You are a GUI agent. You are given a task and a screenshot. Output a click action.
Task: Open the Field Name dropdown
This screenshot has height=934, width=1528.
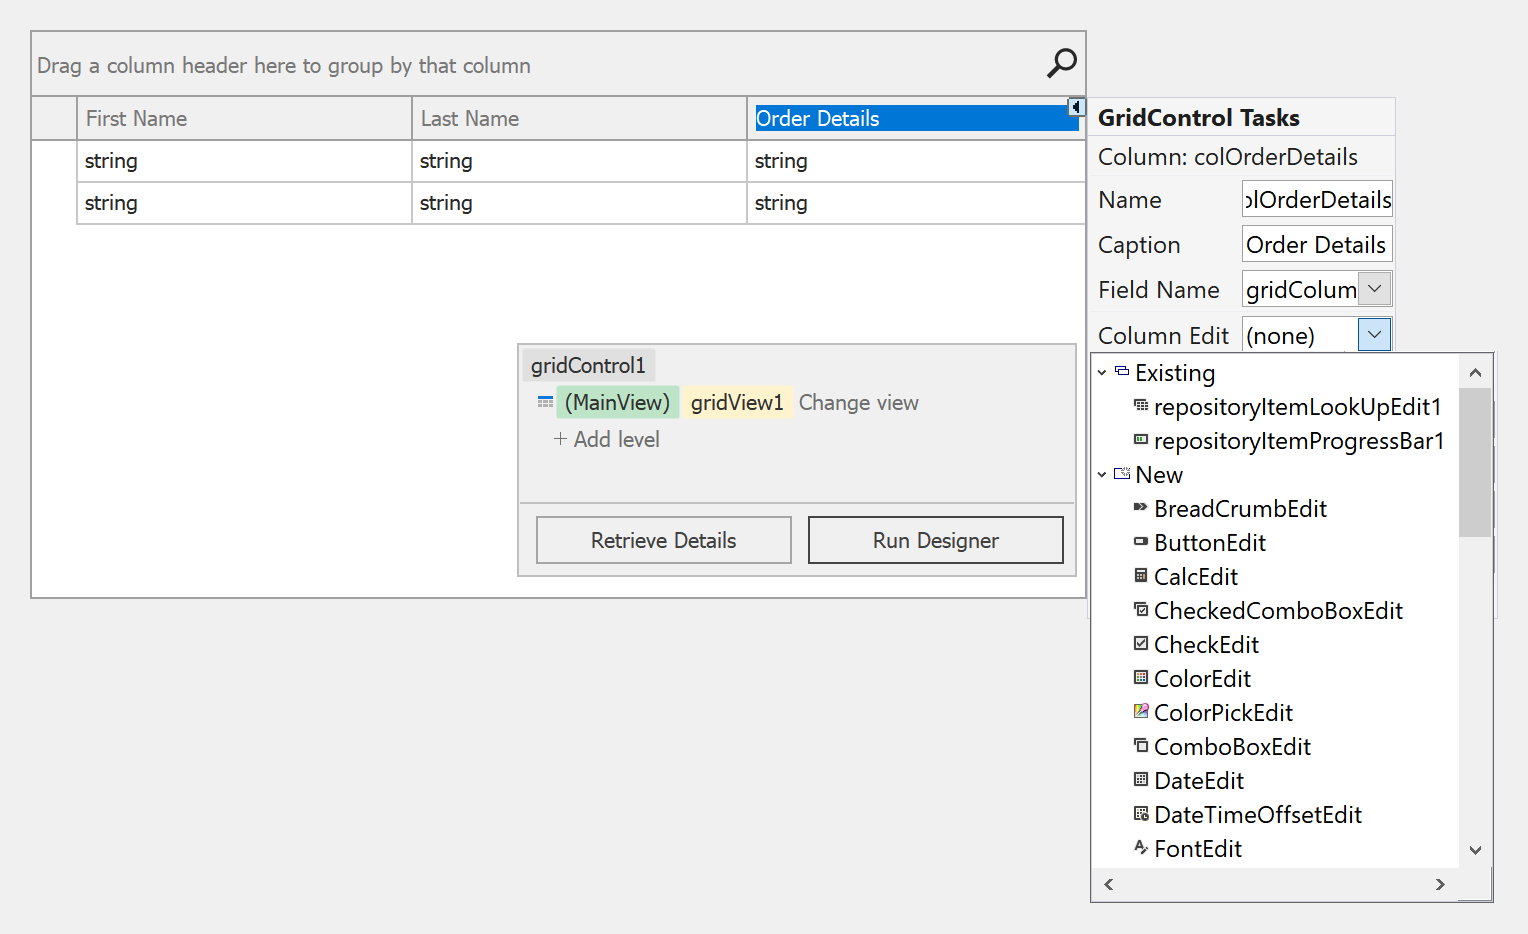[1375, 289]
